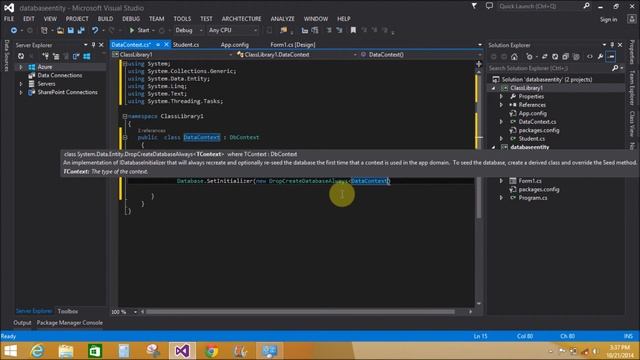Click the Navigate Backward toolbar button
The height and width of the screenshot is (360, 640).
(13, 30)
